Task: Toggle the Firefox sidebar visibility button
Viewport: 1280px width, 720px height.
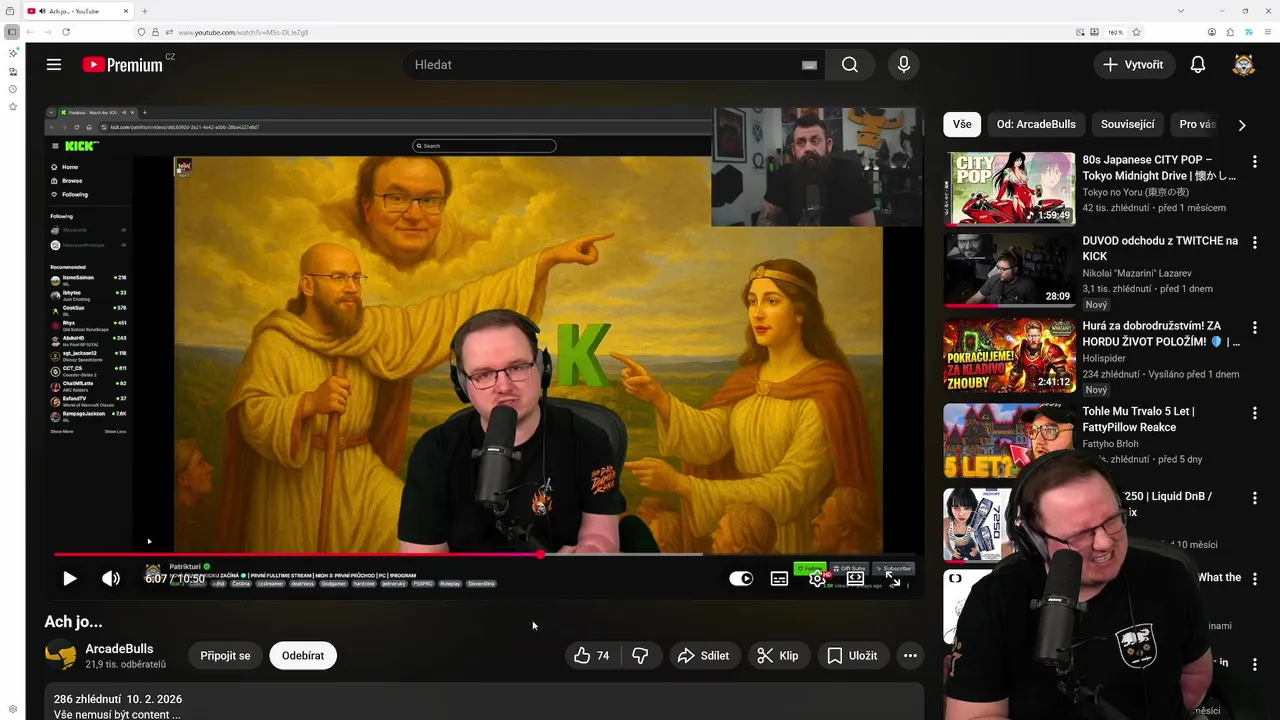Action: (12, 32)
